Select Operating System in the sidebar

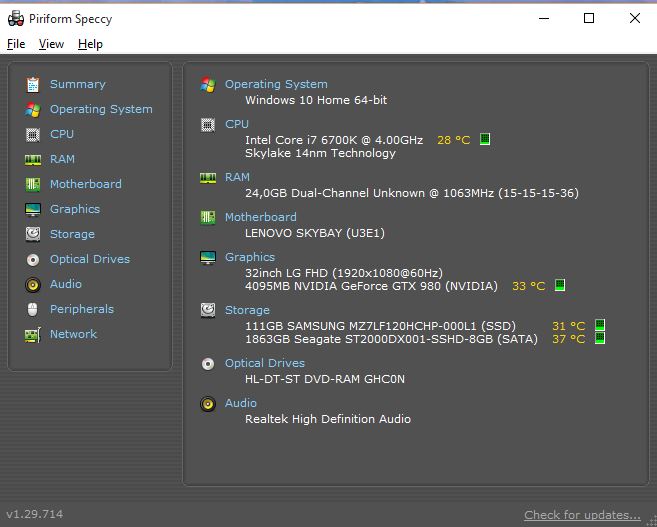[x=101, y=109]
